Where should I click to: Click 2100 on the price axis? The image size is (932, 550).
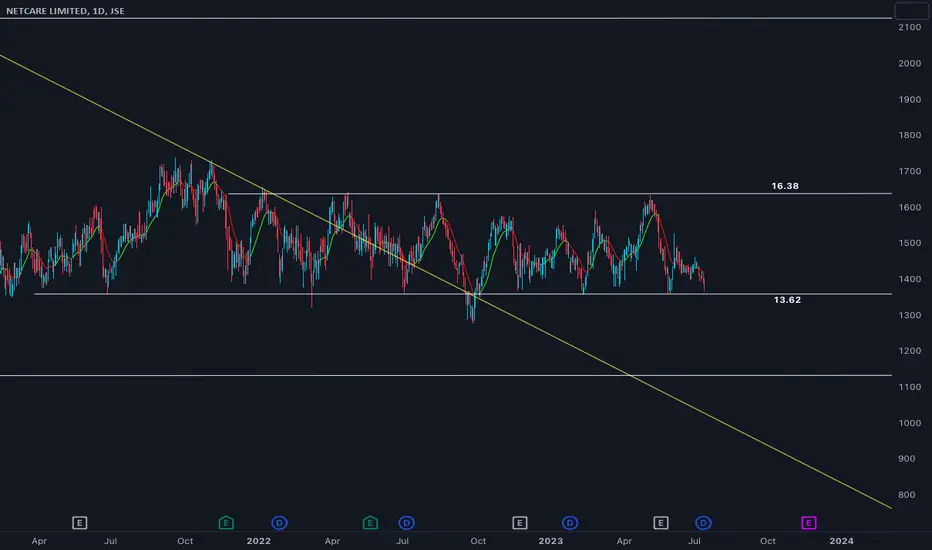909,27
